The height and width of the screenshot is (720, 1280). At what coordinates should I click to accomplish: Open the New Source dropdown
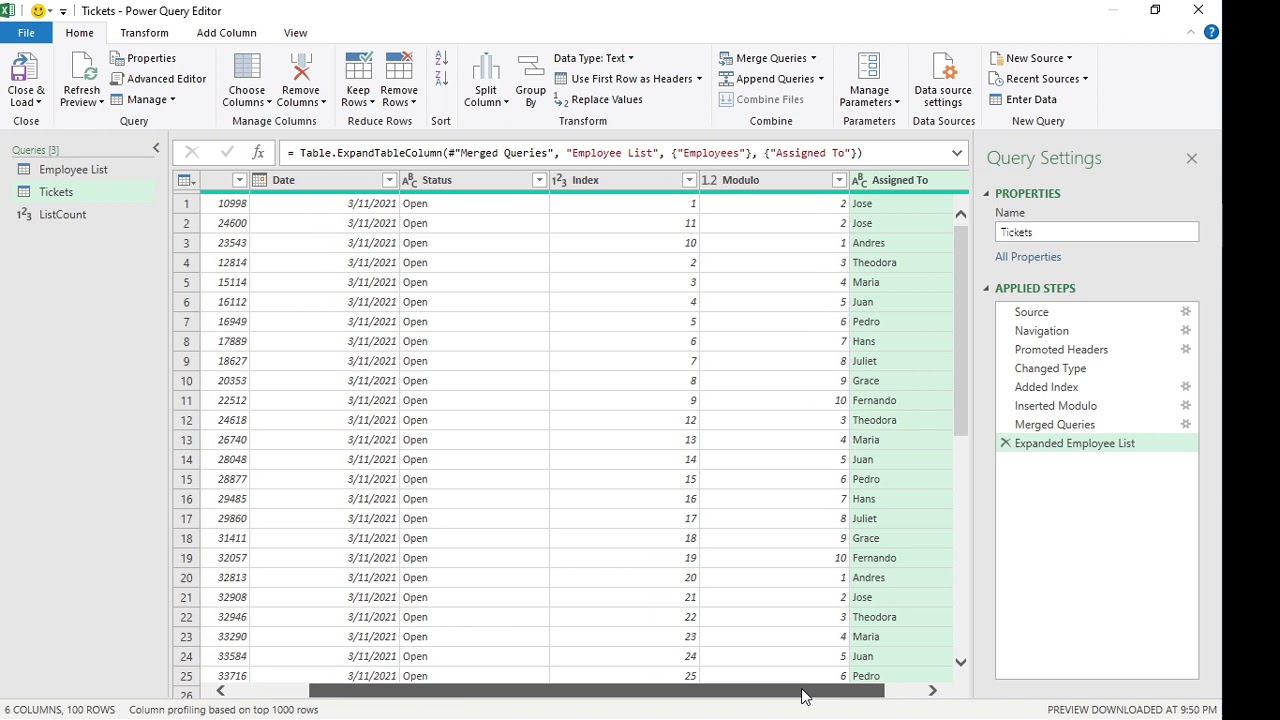1031,58
